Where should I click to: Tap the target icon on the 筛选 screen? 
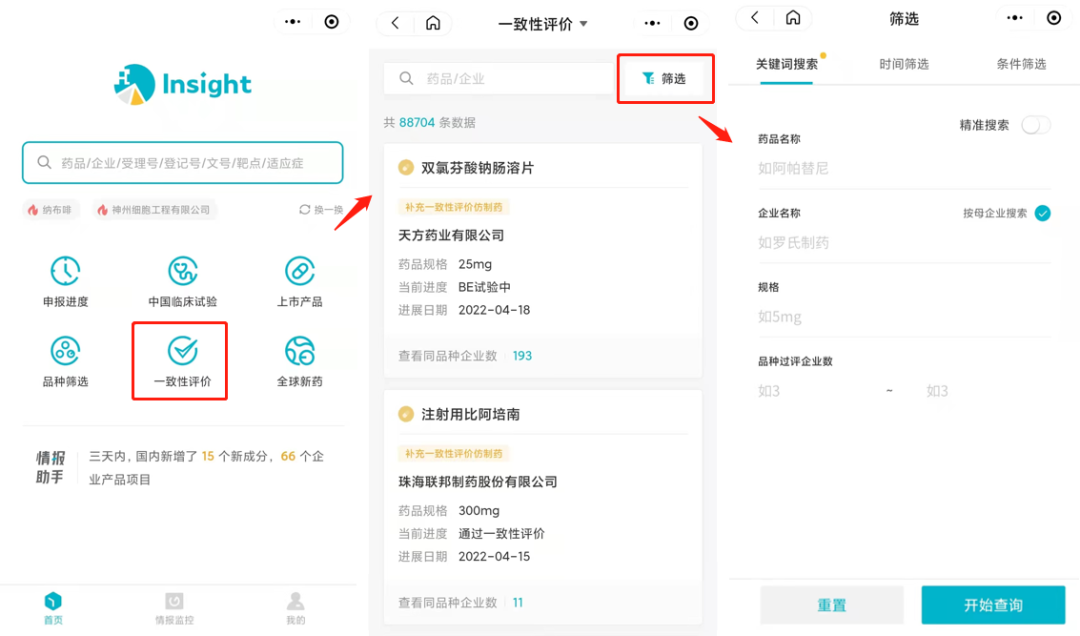point(1054,18)
